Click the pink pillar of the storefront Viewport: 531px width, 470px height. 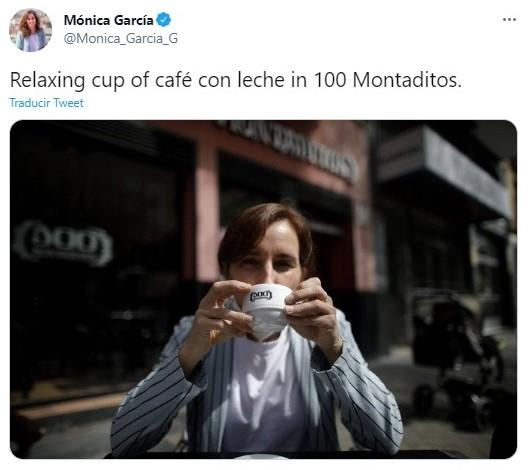click(207, 210)
